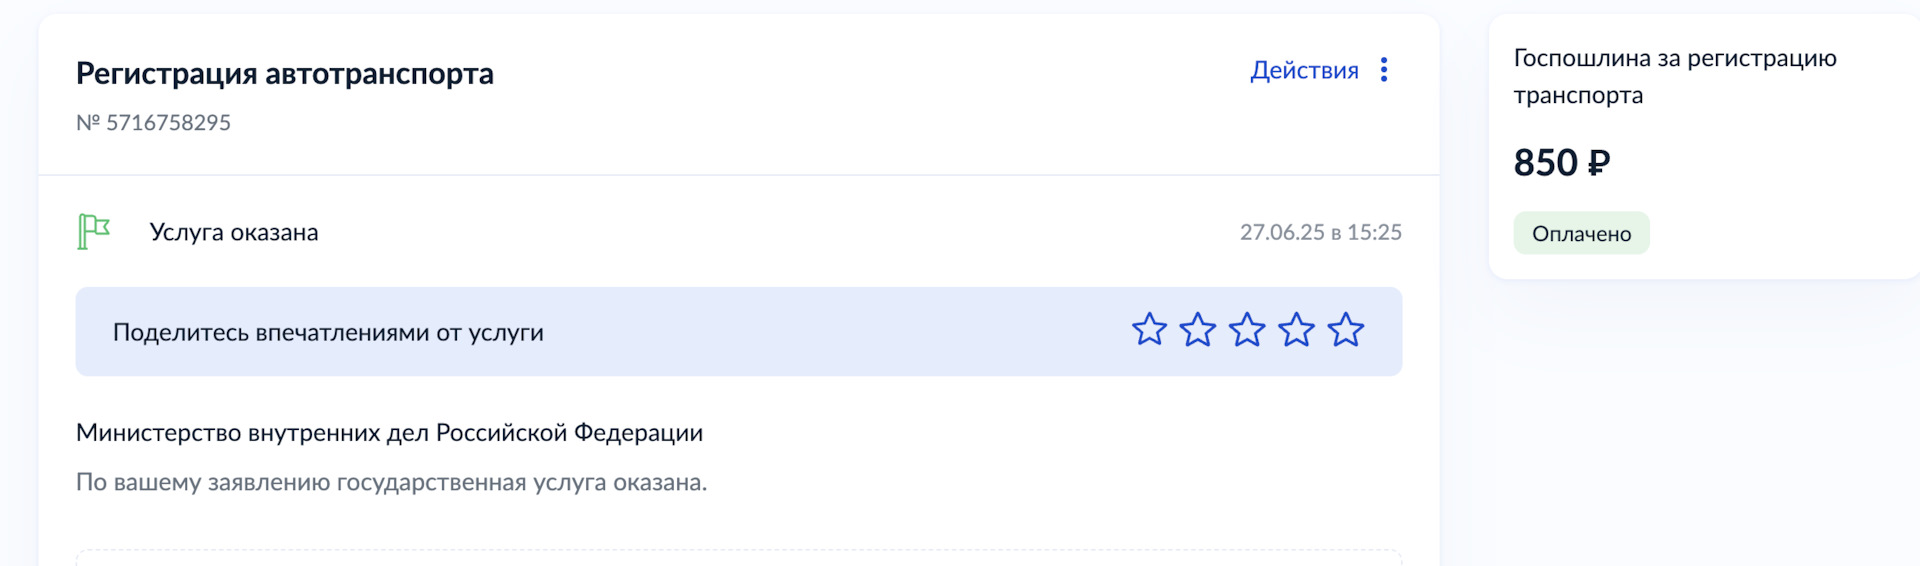Screen dimensions: 1920x566
Task: Click the green flag status icon
Action: (x=93, y=232)
